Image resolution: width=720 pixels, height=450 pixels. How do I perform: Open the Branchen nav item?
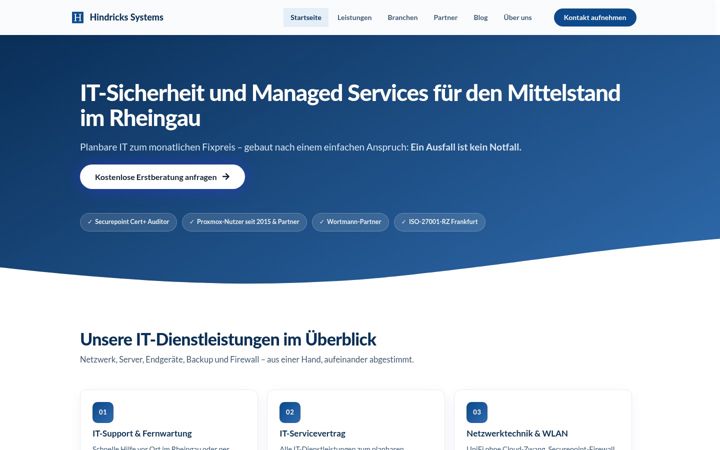tap(403, 17)
